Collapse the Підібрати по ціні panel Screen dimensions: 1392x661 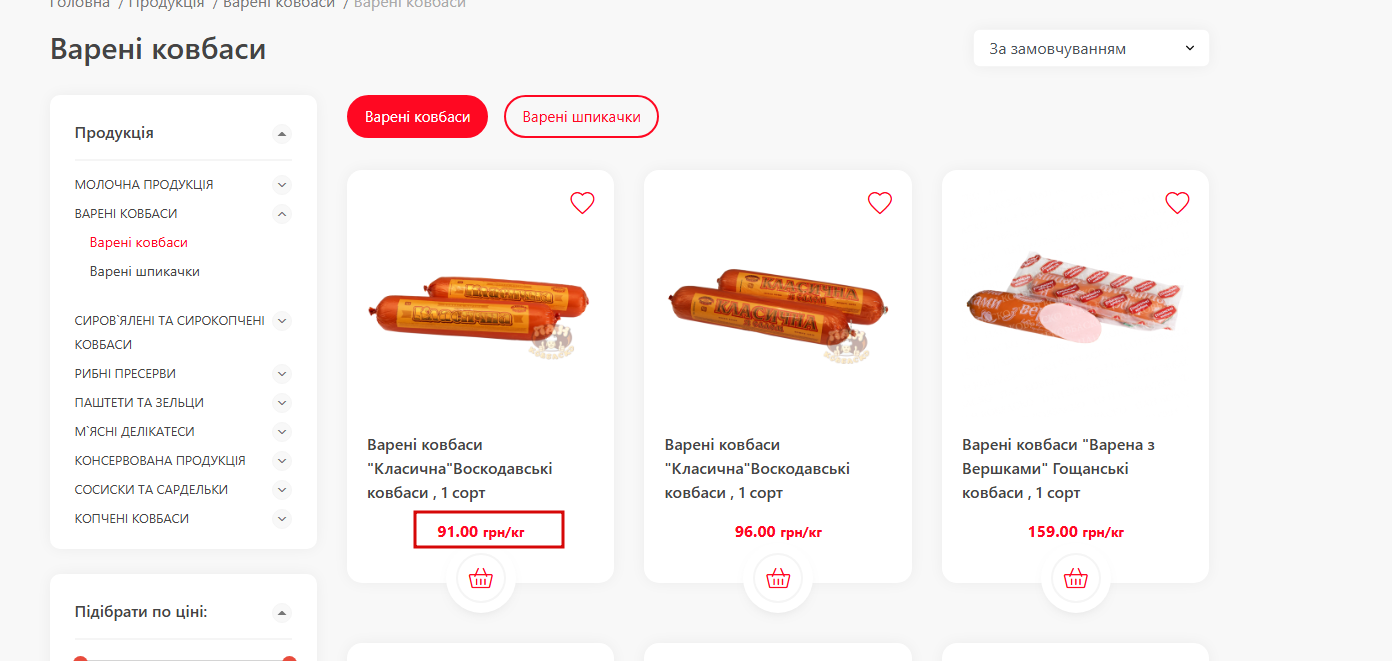pyautogui.click(x=282, y=612)
